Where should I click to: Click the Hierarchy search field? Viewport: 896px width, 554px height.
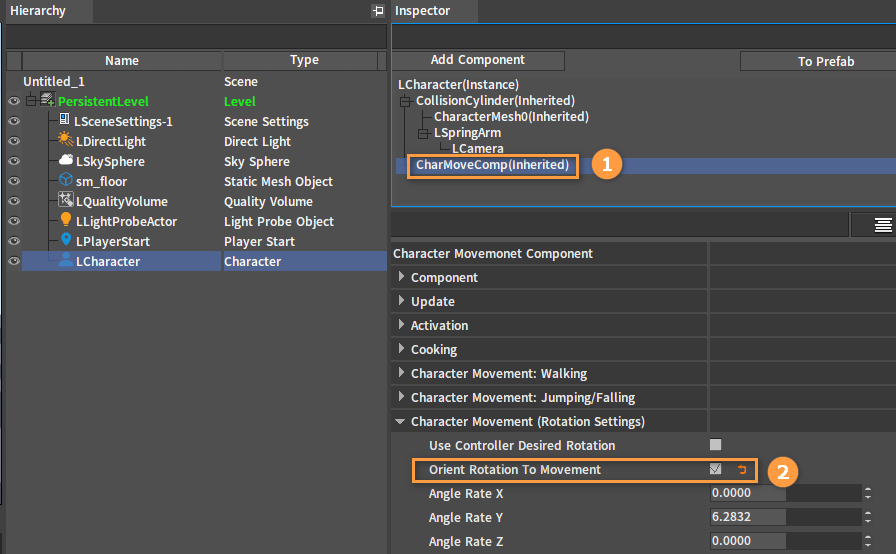[196, 37]
